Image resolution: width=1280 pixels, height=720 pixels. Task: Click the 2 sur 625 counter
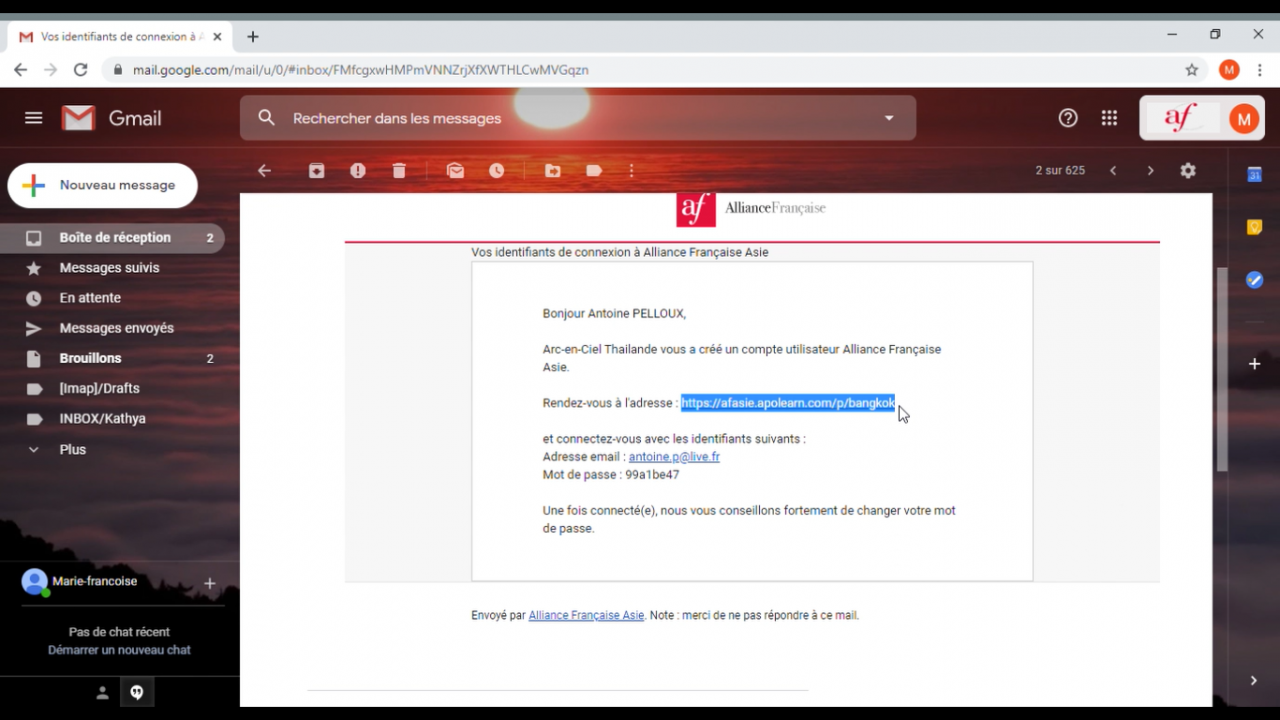[1060, 171]
